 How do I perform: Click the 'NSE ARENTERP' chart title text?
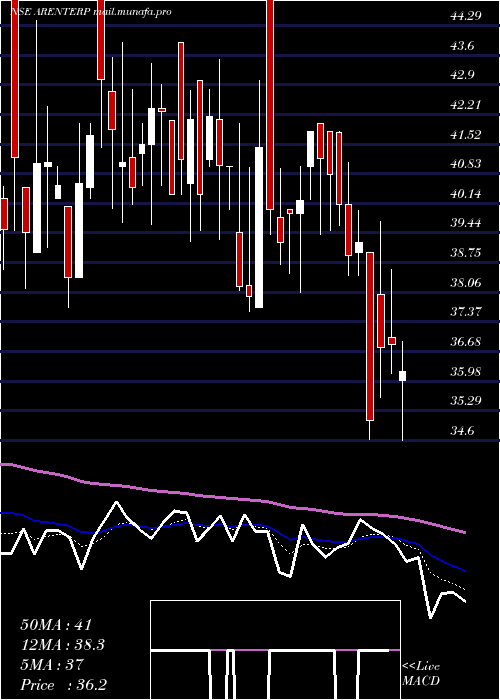(x=51, y=12)
